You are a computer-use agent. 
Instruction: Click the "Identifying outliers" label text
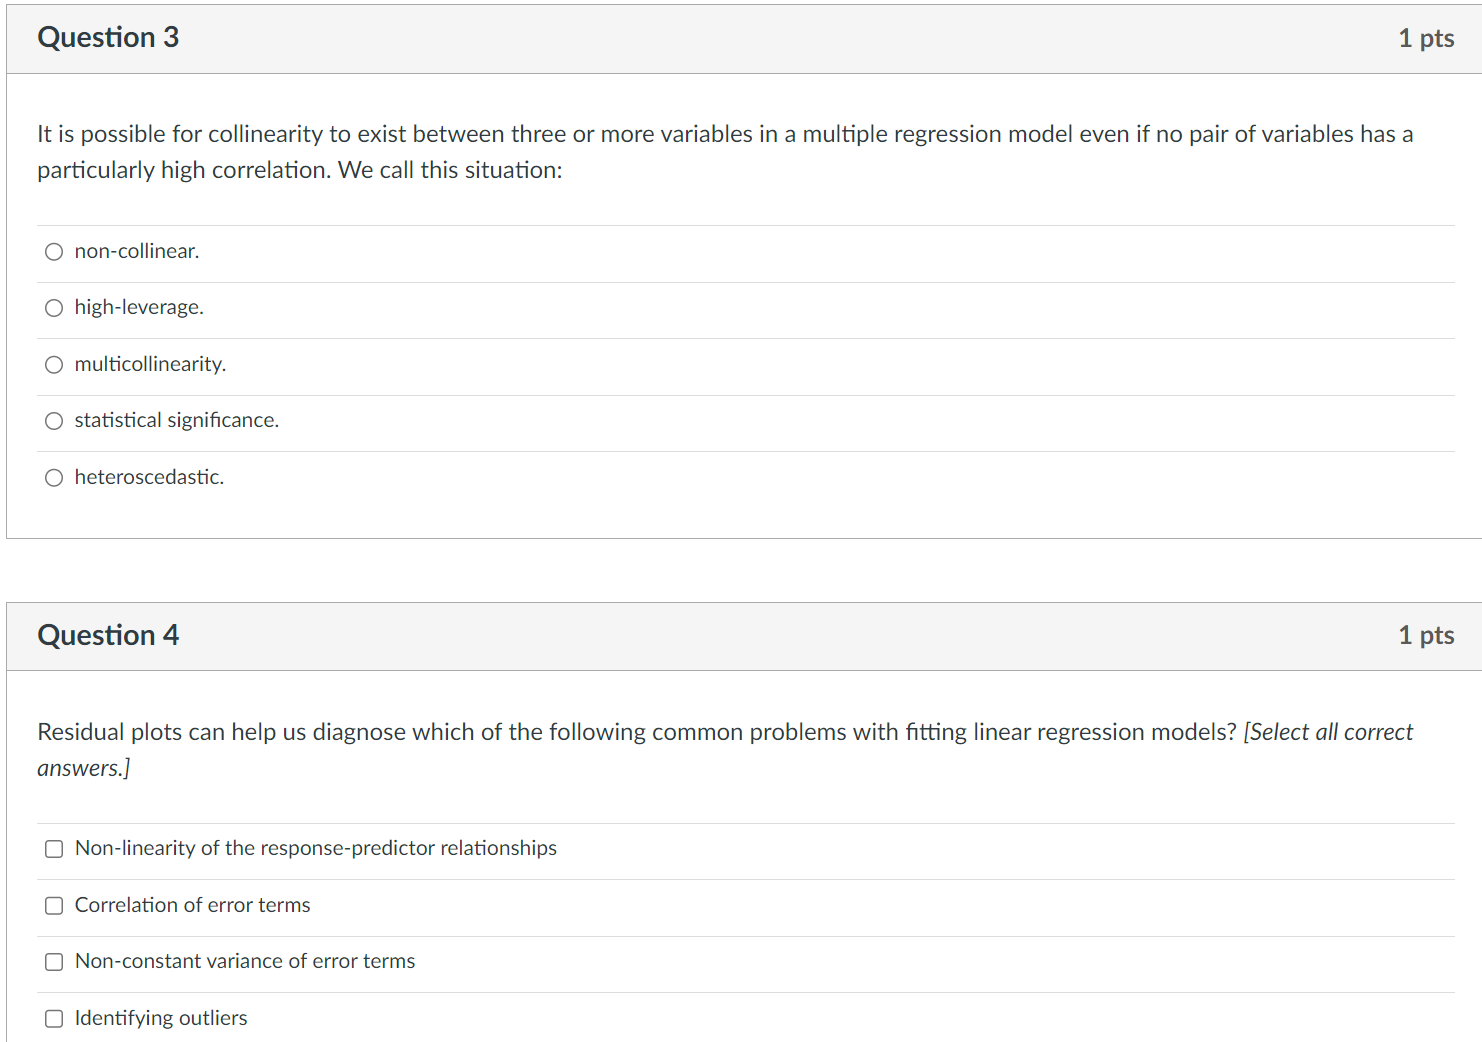161,1018
